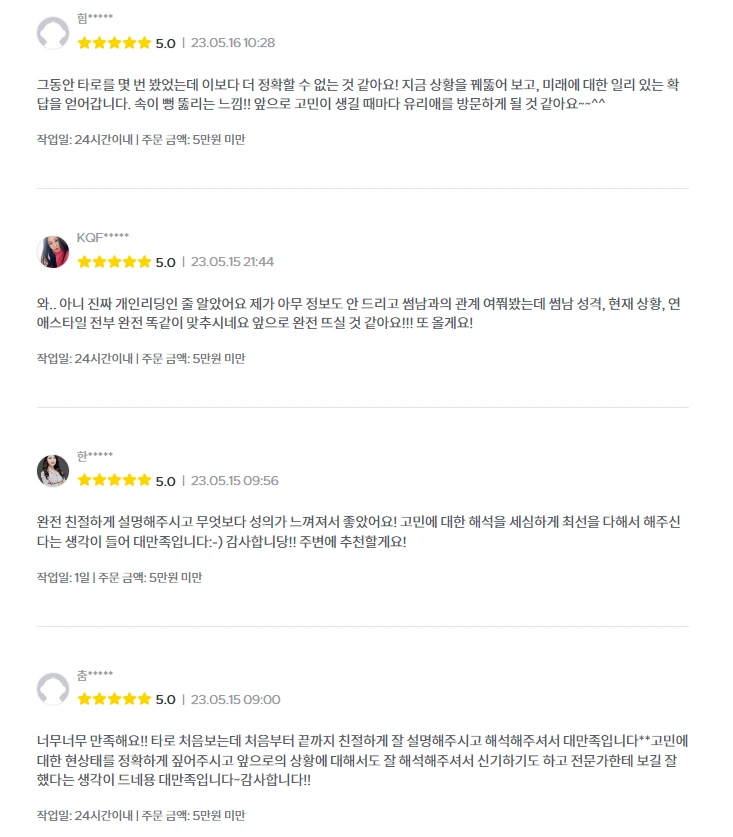Click default avatar of reviewer 힘*****

click(53, 33)
